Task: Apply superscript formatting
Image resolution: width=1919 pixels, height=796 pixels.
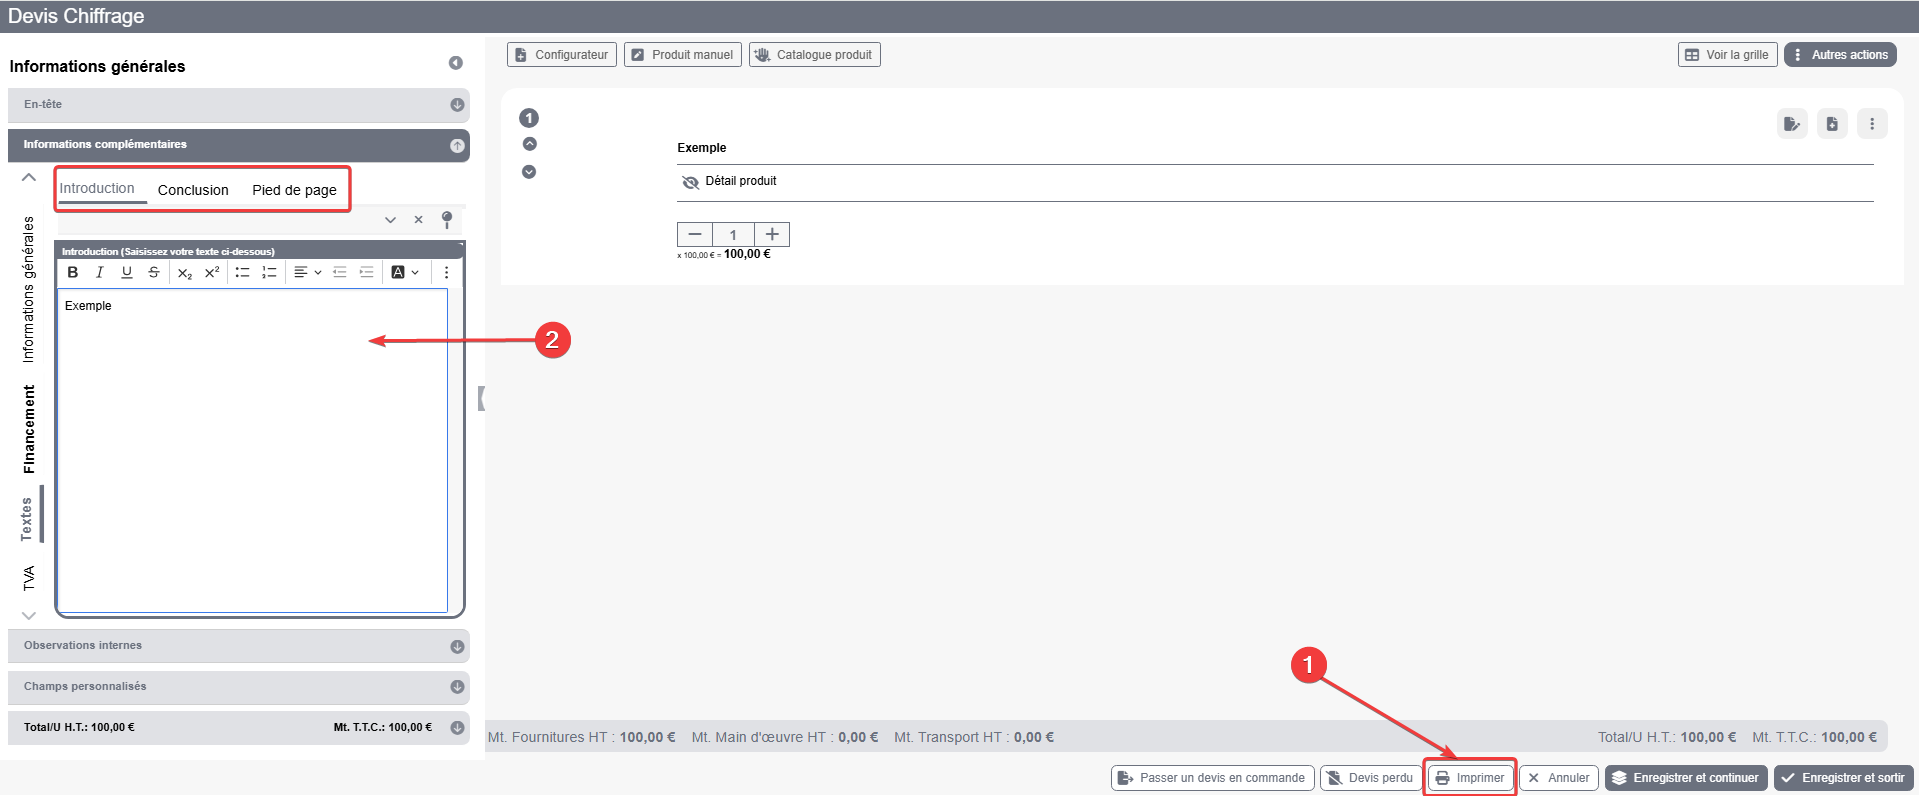Action: [x=212, y=272]
